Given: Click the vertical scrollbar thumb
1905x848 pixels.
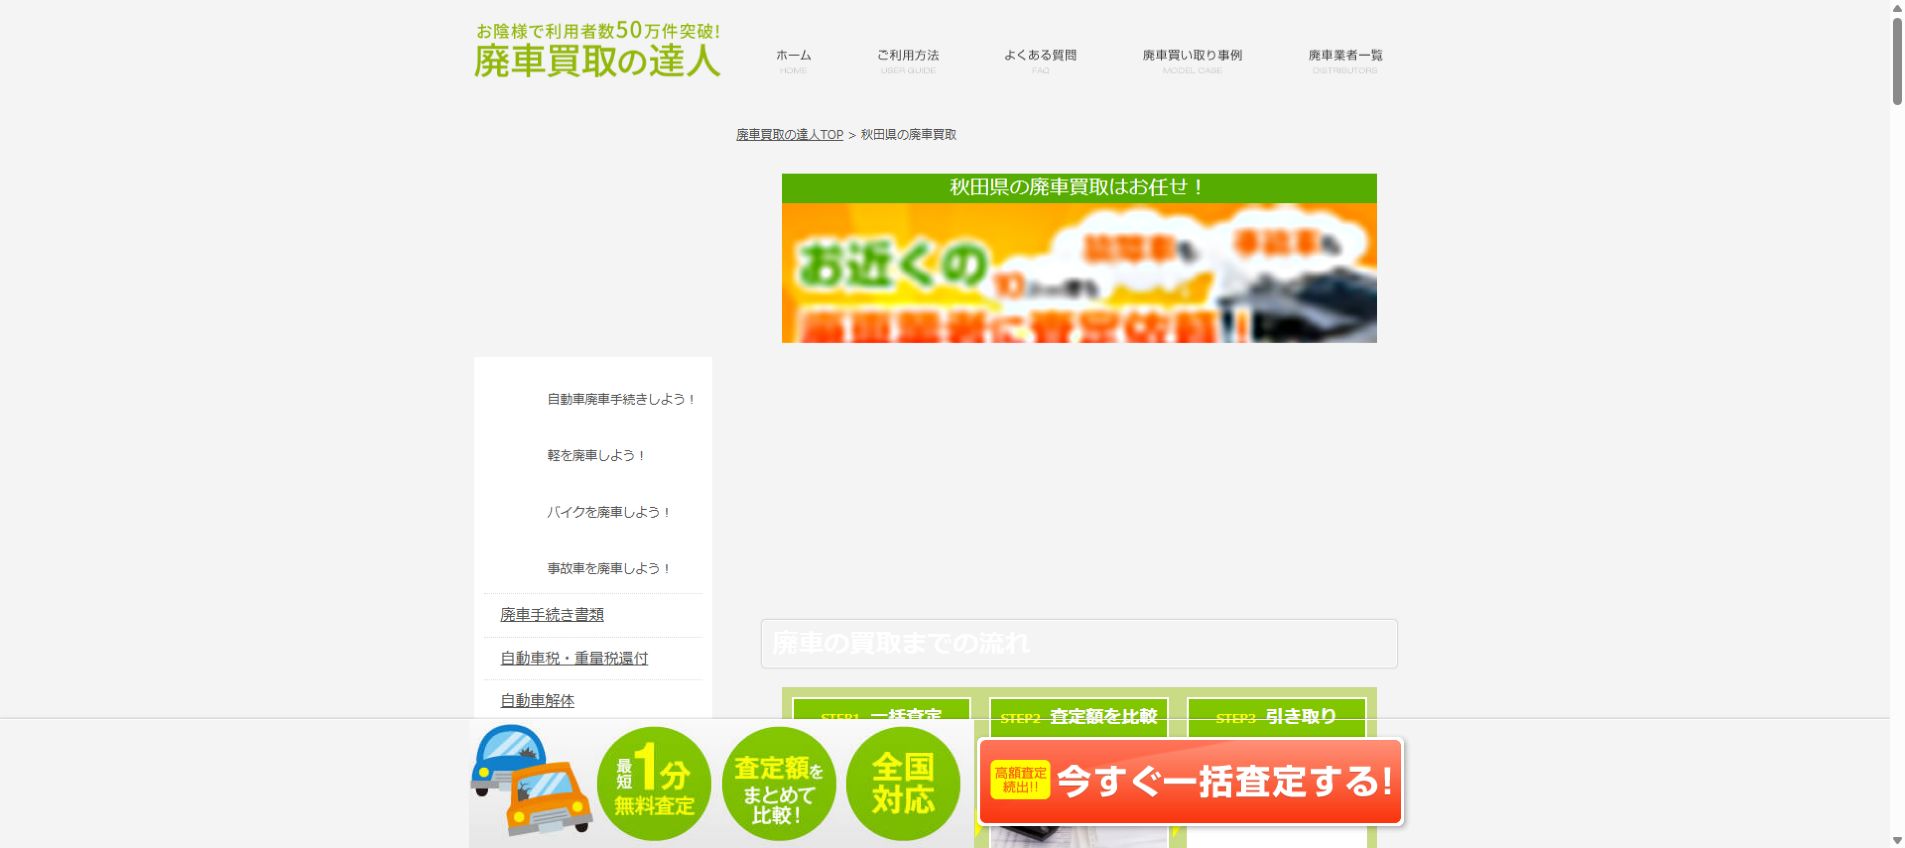Looking at the screenshot, I should coord(1897,60).
